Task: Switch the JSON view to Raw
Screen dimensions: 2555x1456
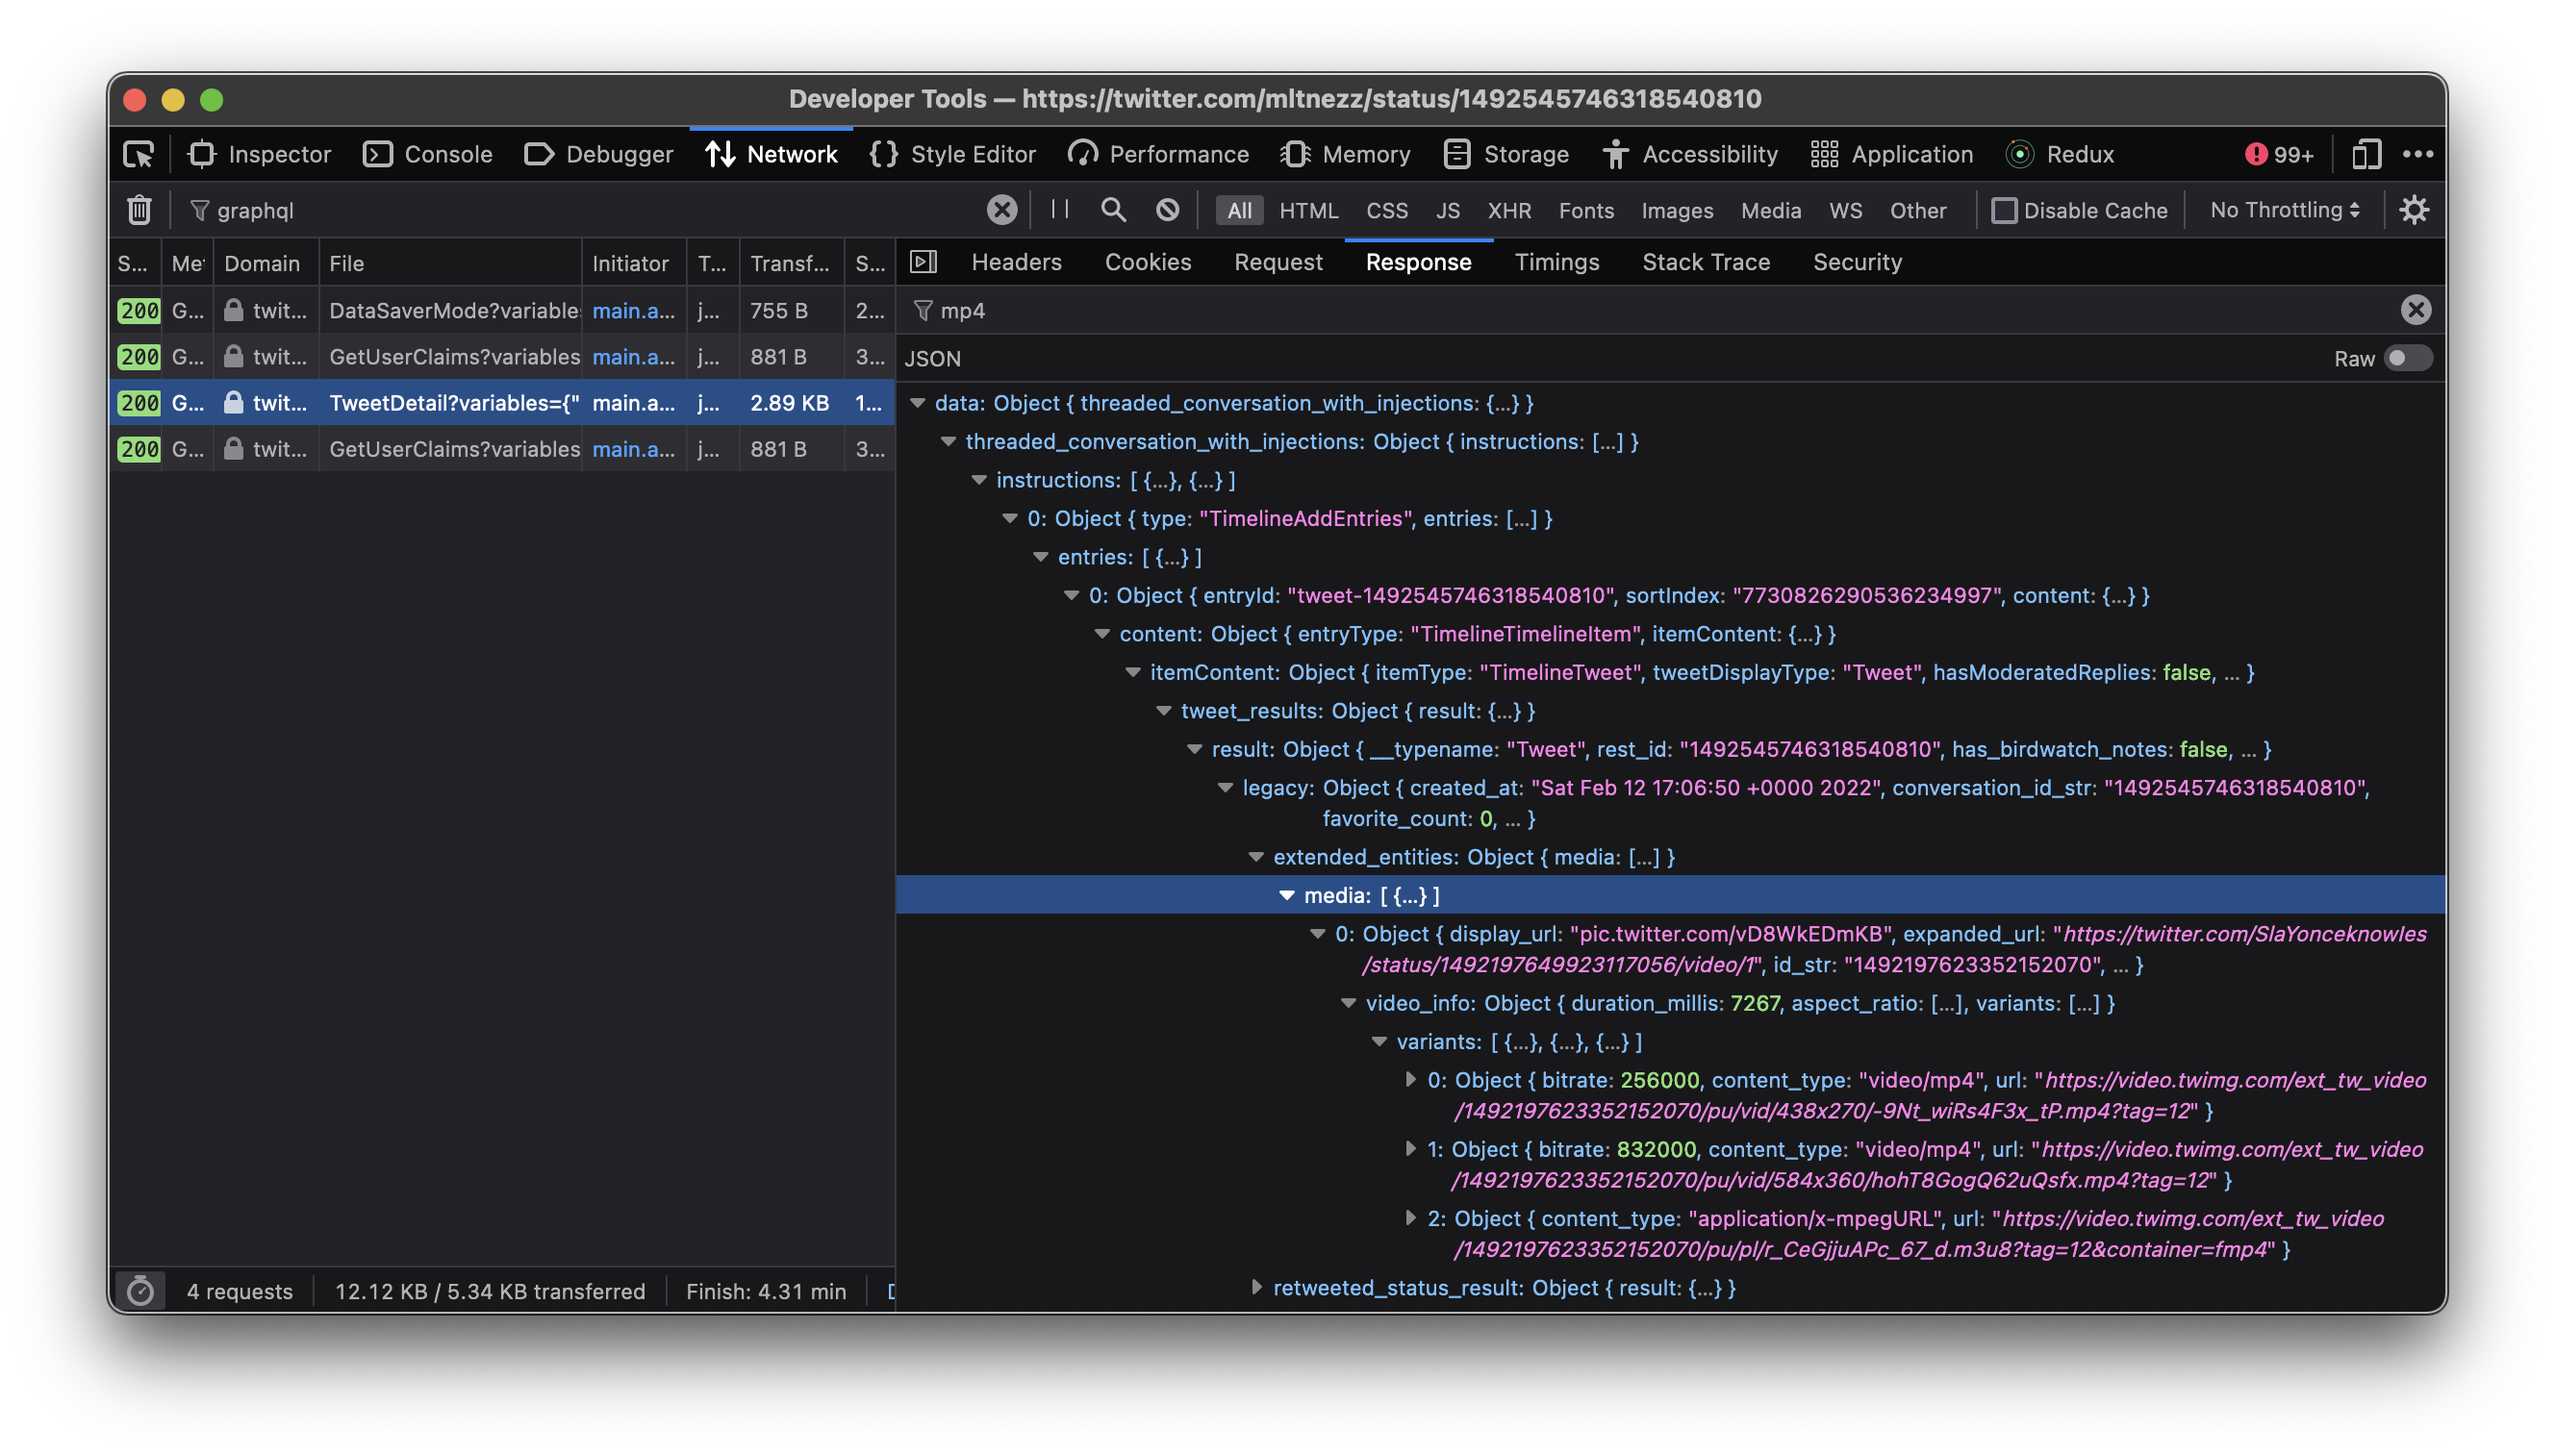Action: [x=2406, y=358]
